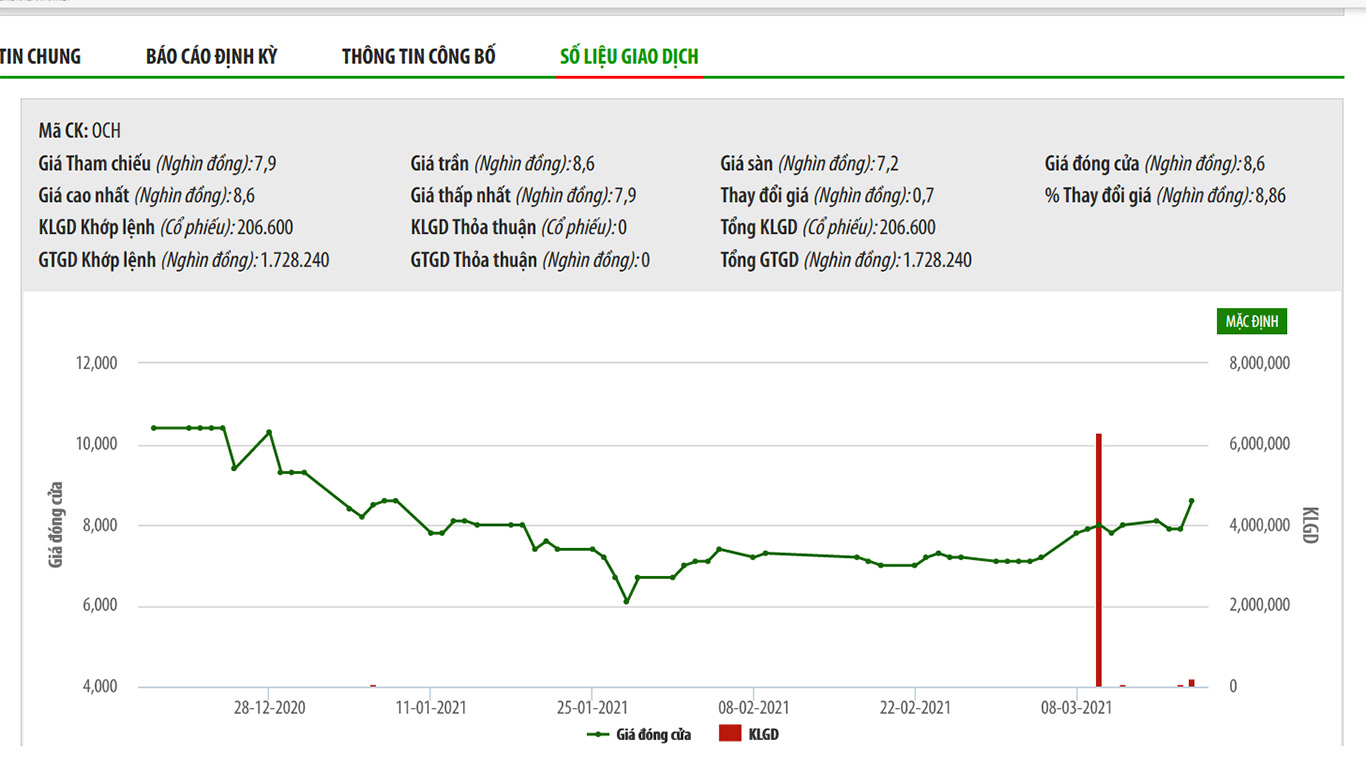Viewport: 1366px width, 767px height.
Task: Switch to the TIN CHUNG tab
Action: [x=40, y=57]
